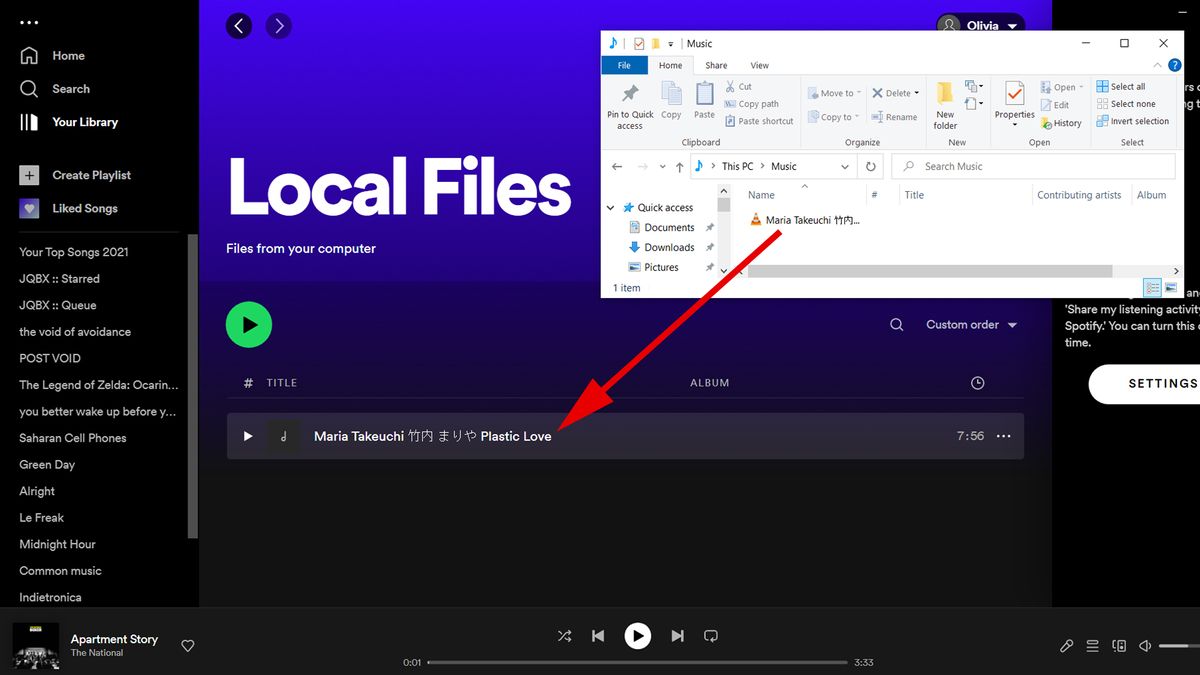Image resolution: width=1200 pixels, height=675 pixels.
Task: Click the SETTINGS button
Action: (1161, 383)
